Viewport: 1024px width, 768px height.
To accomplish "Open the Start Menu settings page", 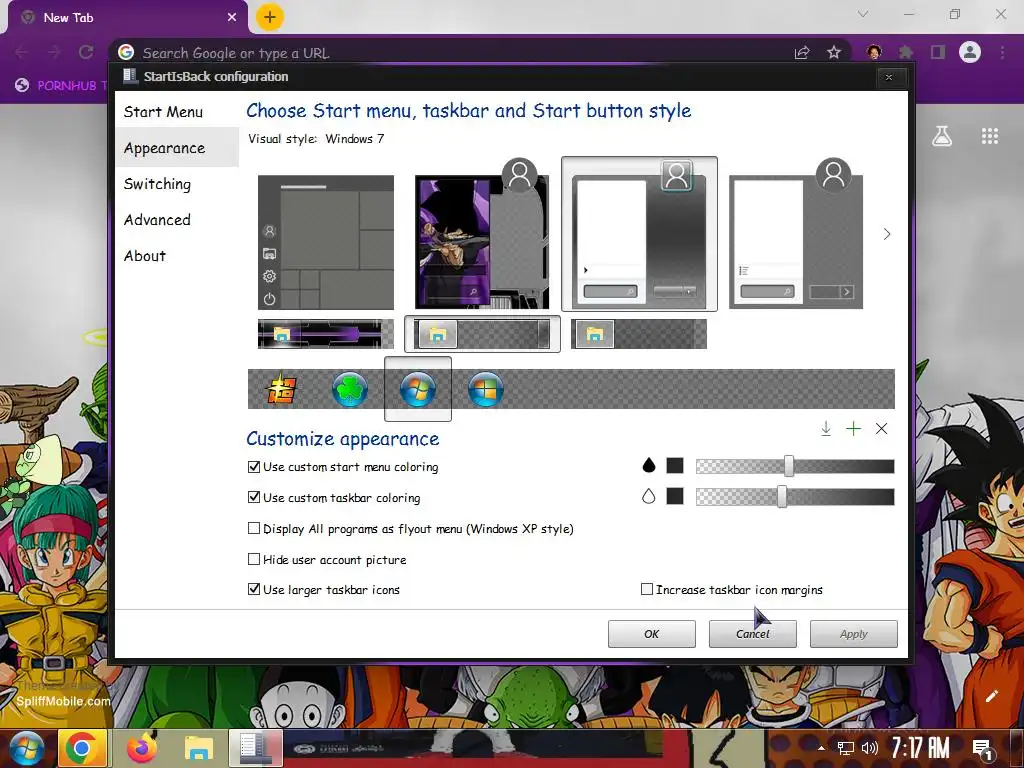I will pos(163,112).
